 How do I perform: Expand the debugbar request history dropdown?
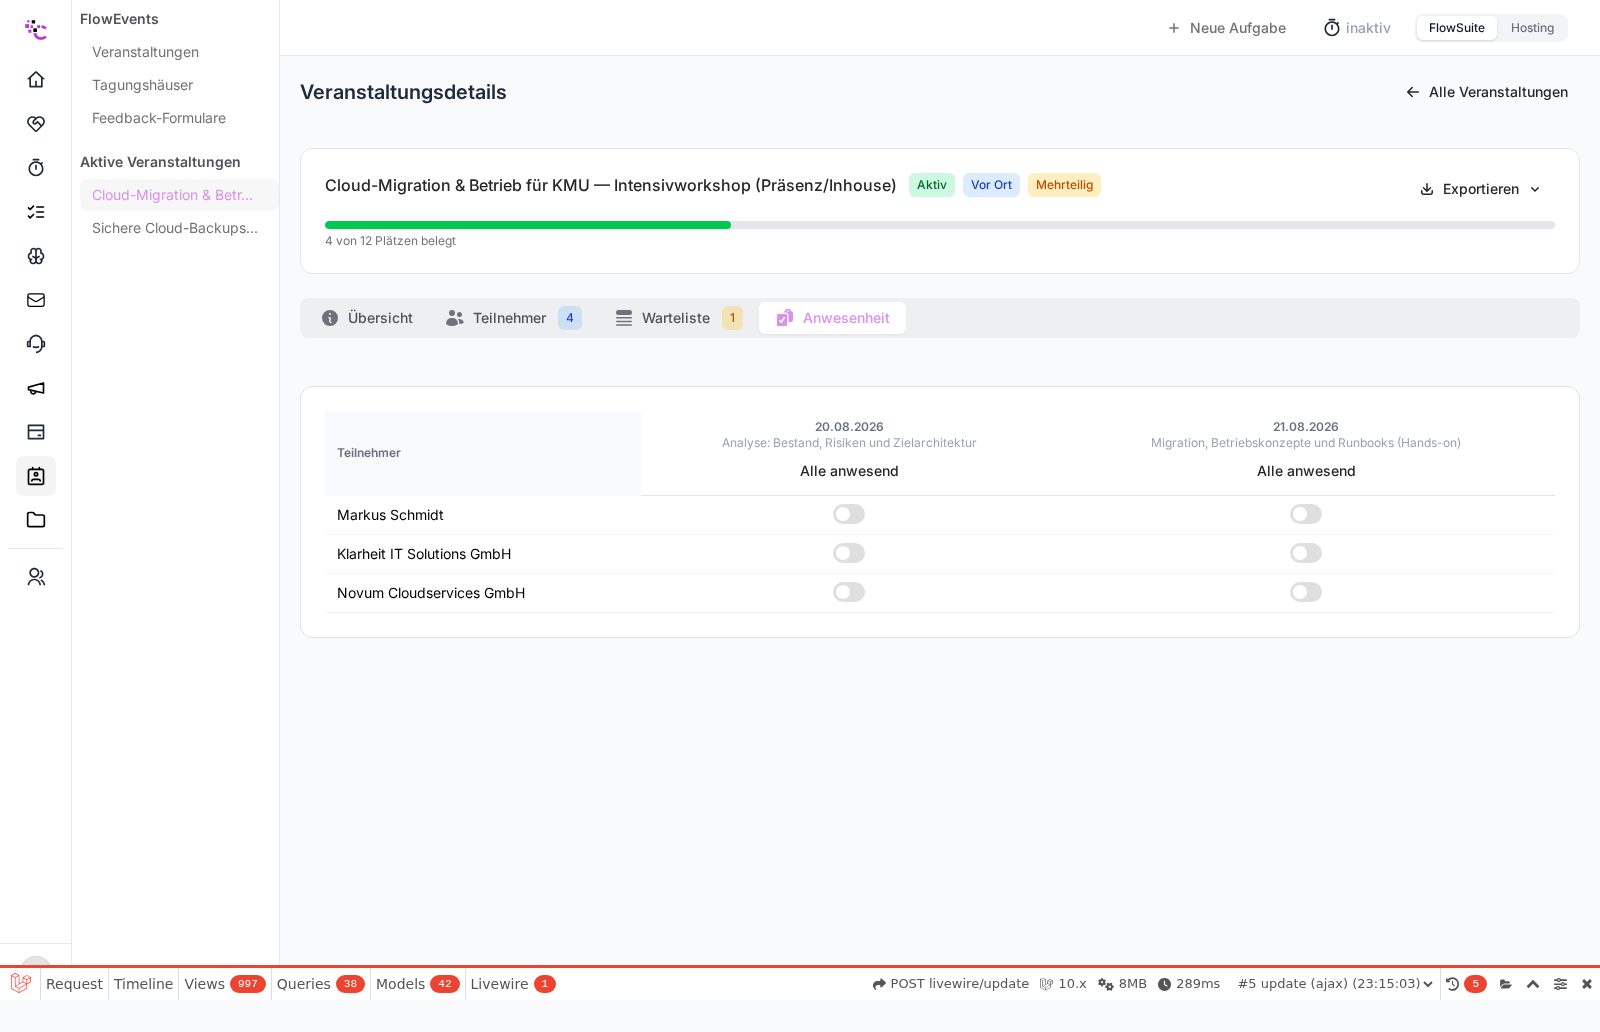click(1335, 984)
